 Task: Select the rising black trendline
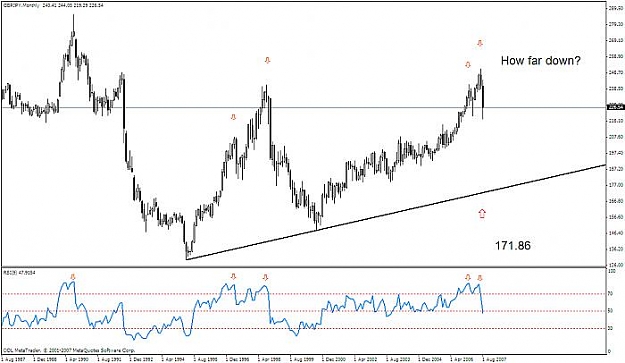coord(396,212)
